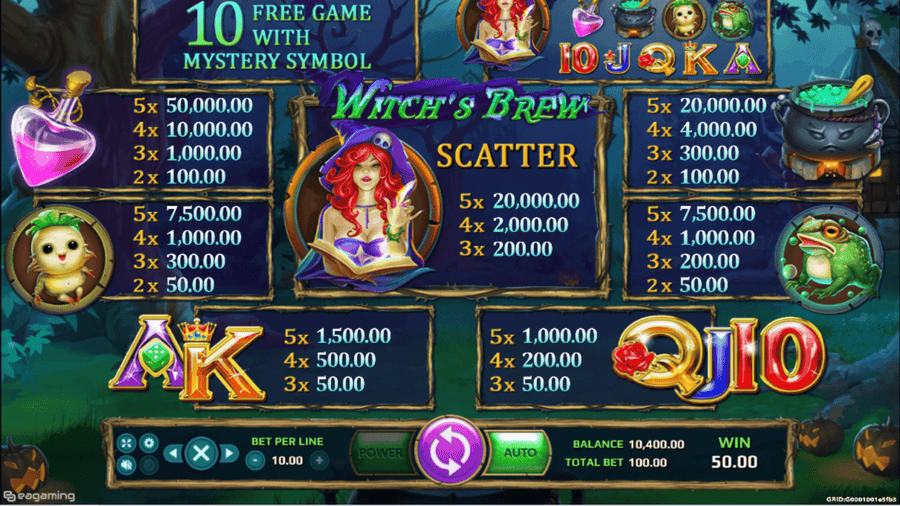Click the eagaming logo
900x506 pixels.
click(39, 496)
